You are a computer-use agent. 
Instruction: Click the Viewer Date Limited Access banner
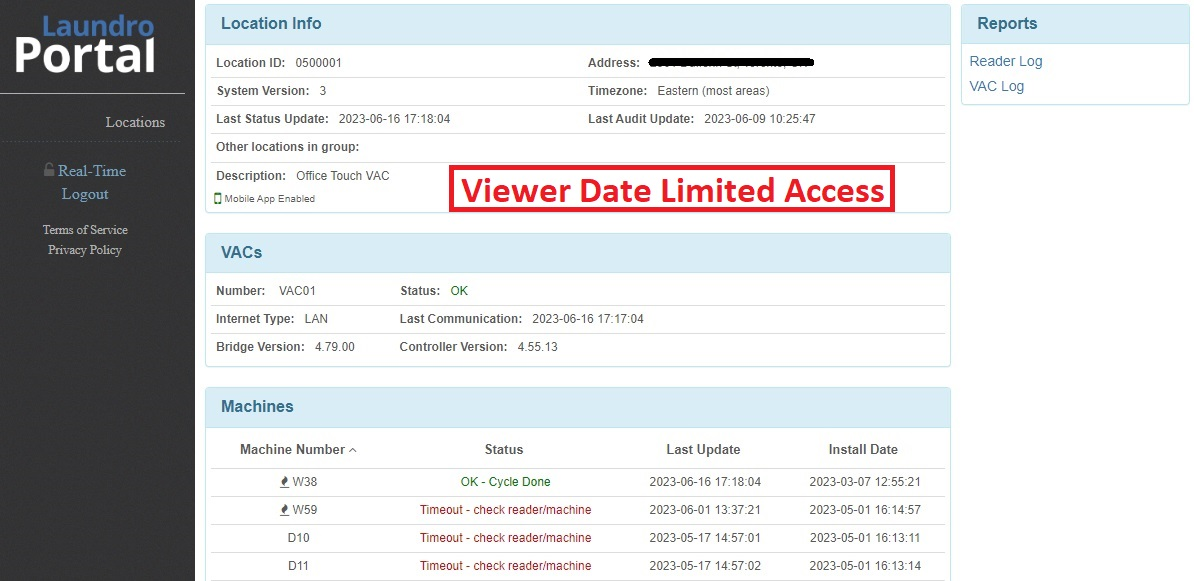[x=672, y=189]
